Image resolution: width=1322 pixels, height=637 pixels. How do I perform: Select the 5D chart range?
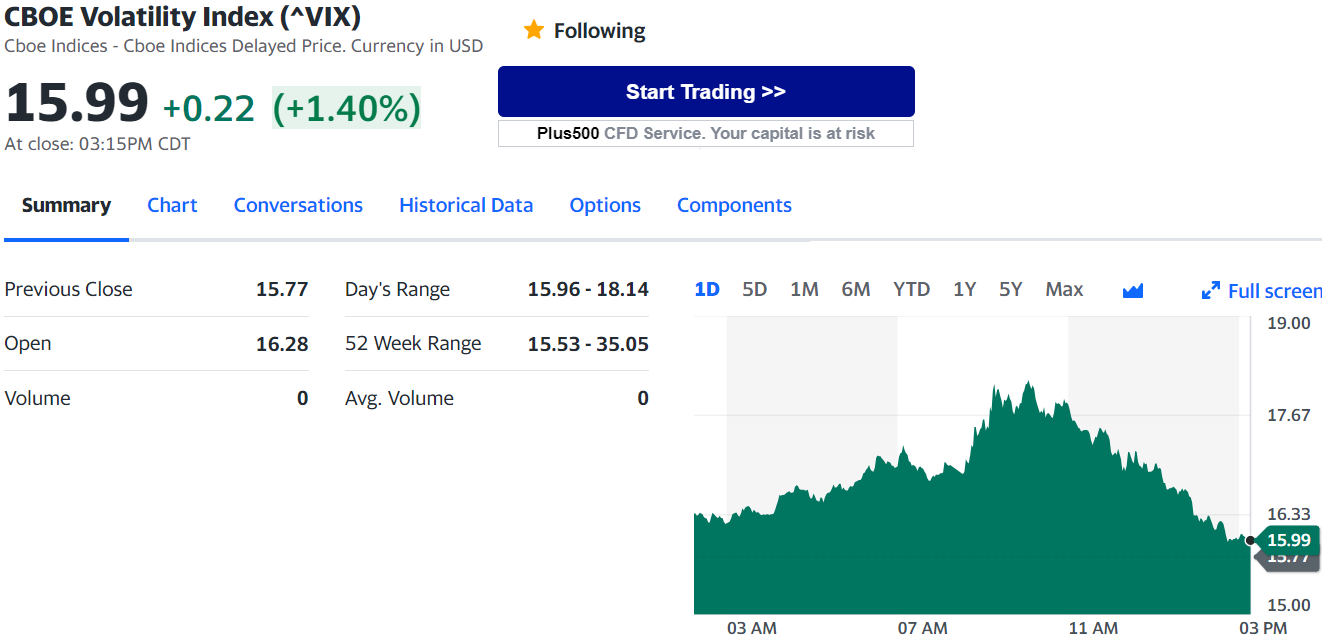(x=755, y=289)
